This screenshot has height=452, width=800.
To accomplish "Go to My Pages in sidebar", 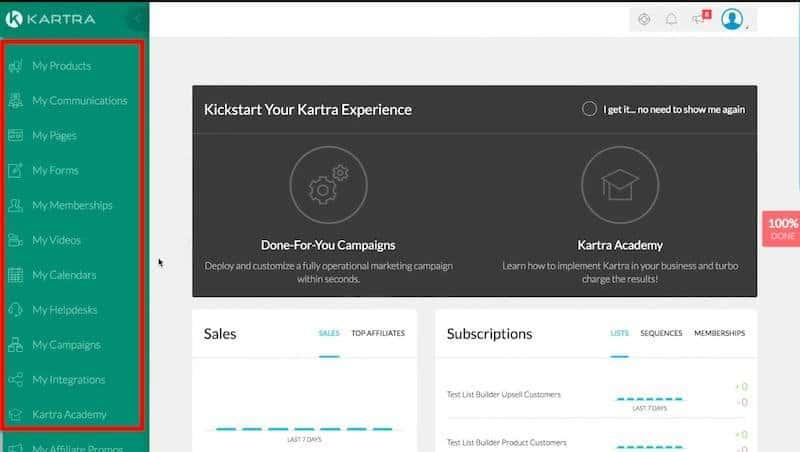I will coord(54,136).
